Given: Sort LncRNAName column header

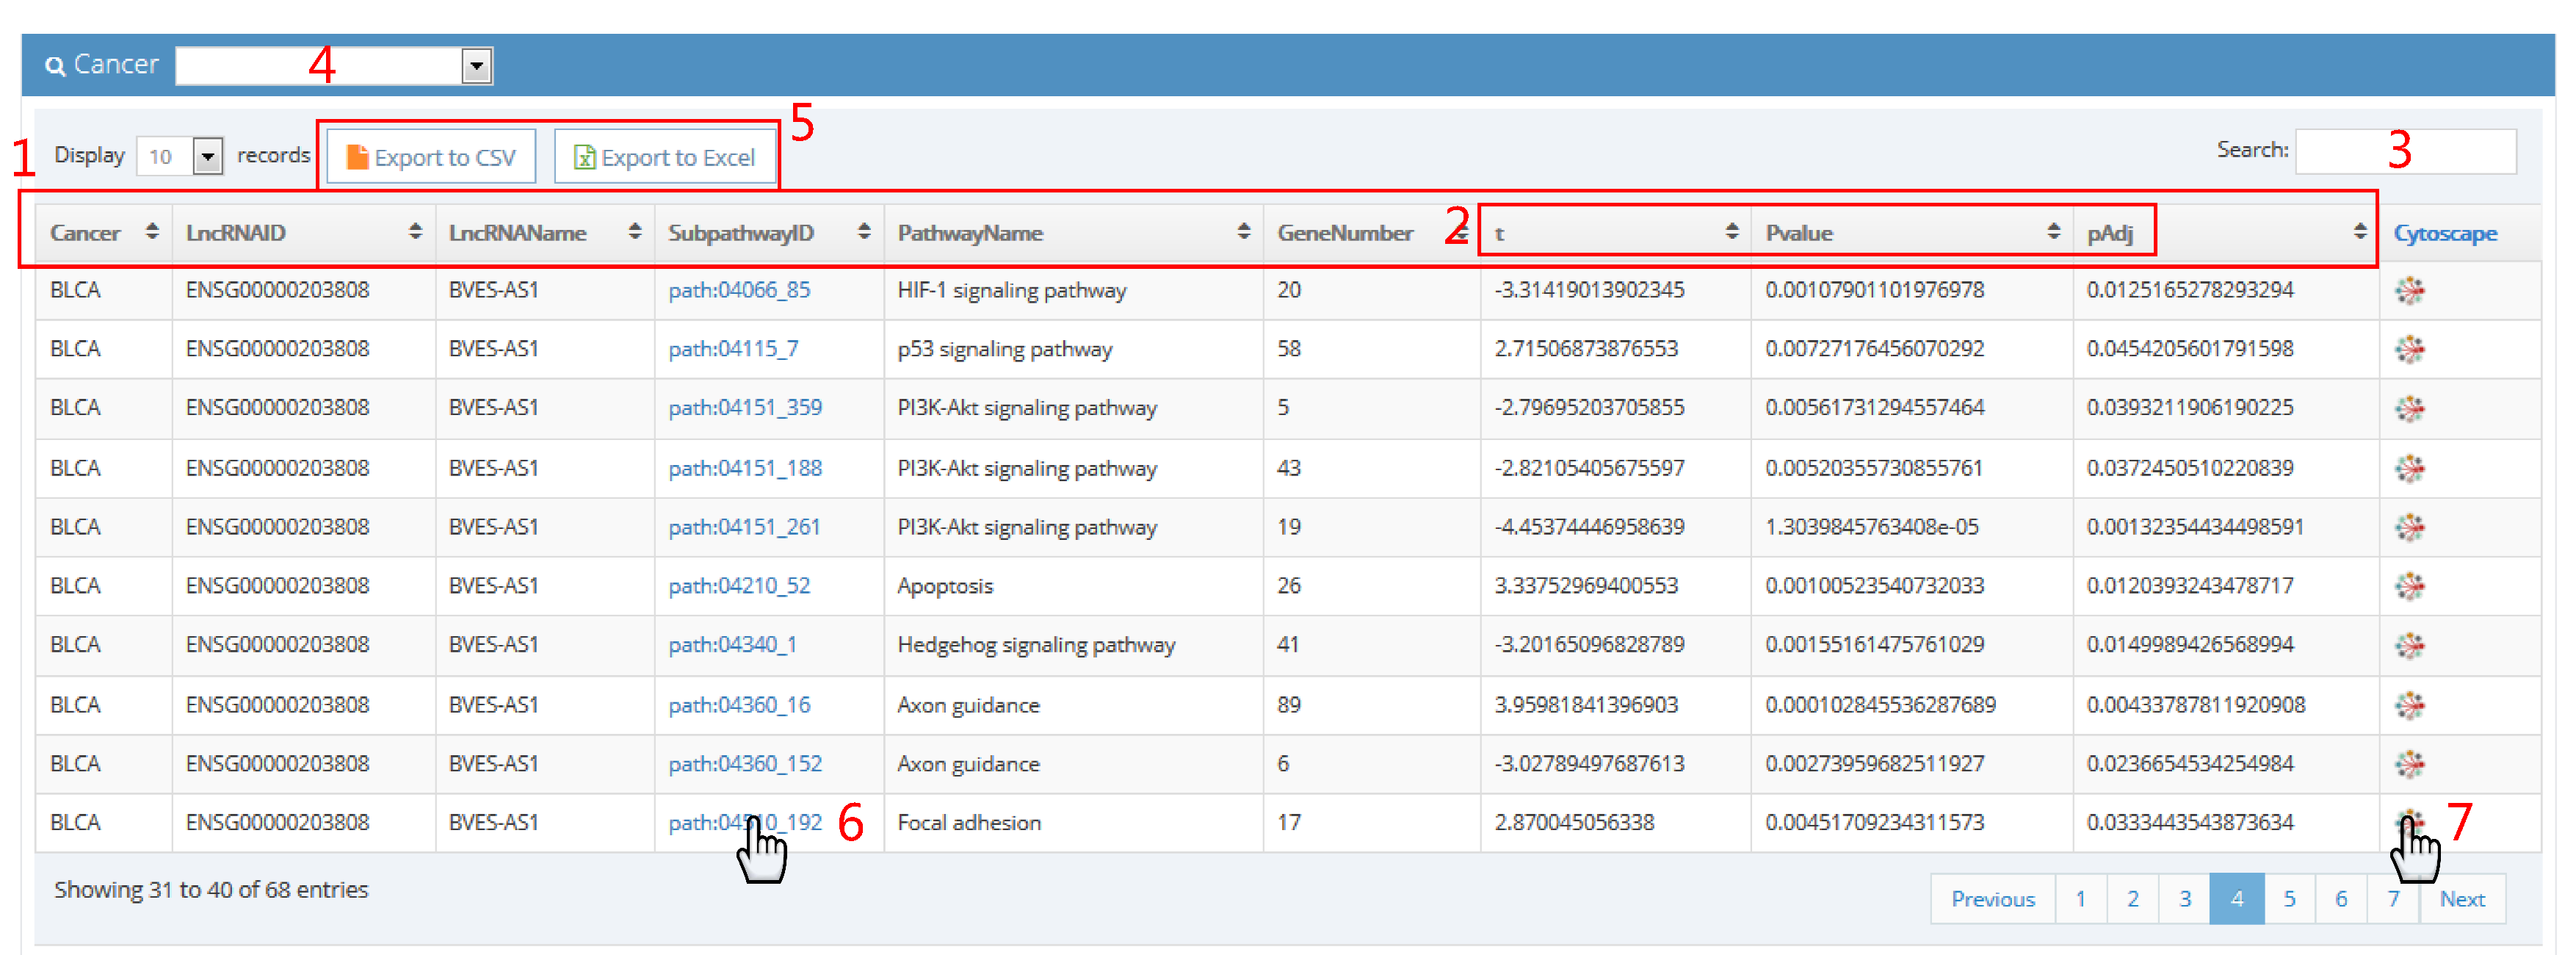Looking at the screenshot, I should tap(634, 232).
